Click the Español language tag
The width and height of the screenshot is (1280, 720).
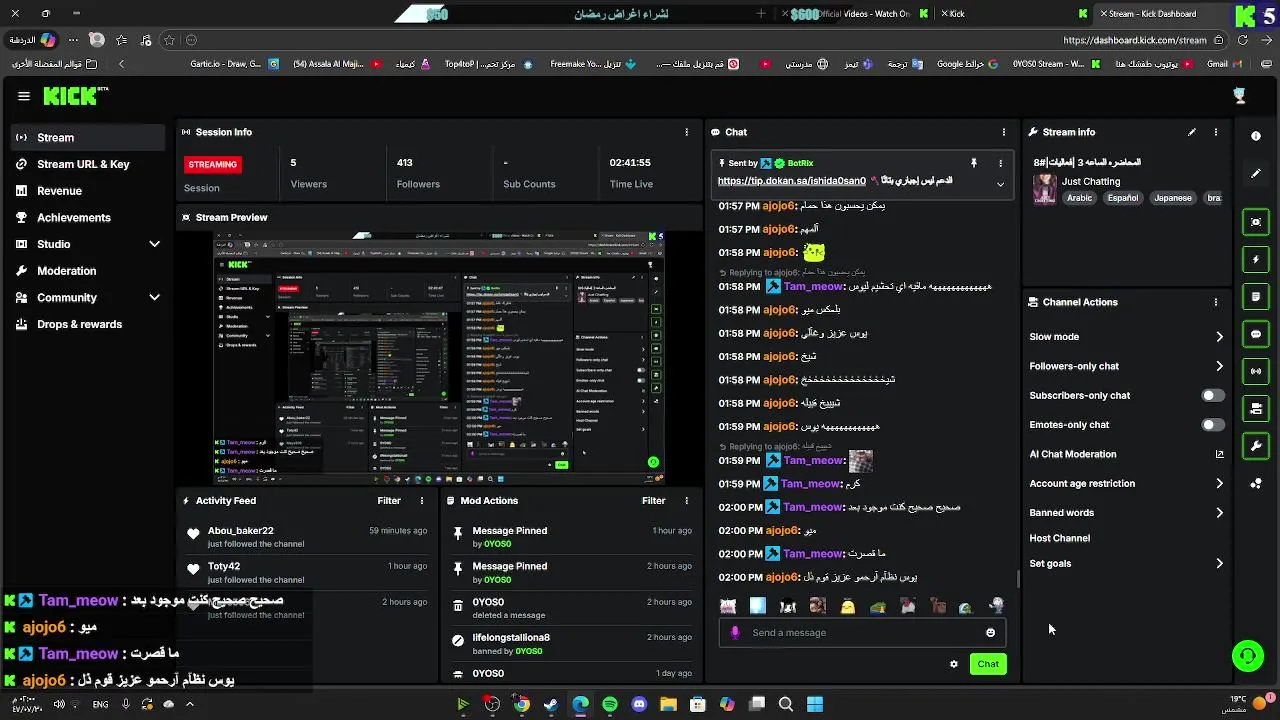(x=1122, y=198)
